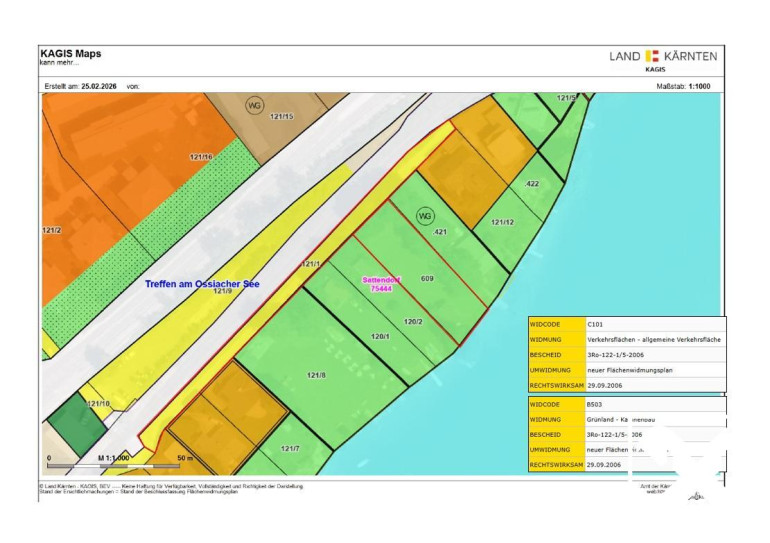Screen dimensions: 770x543
Task: Click the KAGIS Maps title
Action: 70,54
